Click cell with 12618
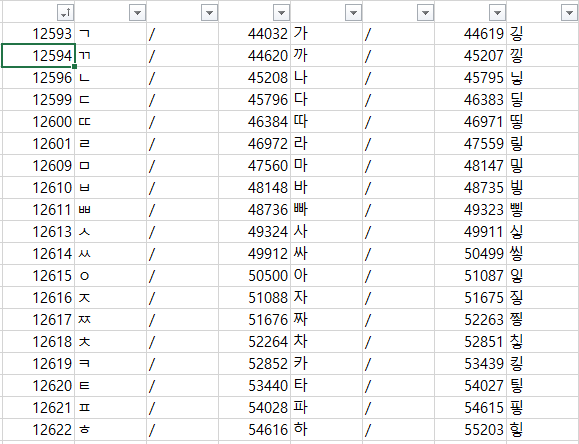Screen dimensions: 579x444 38,342
